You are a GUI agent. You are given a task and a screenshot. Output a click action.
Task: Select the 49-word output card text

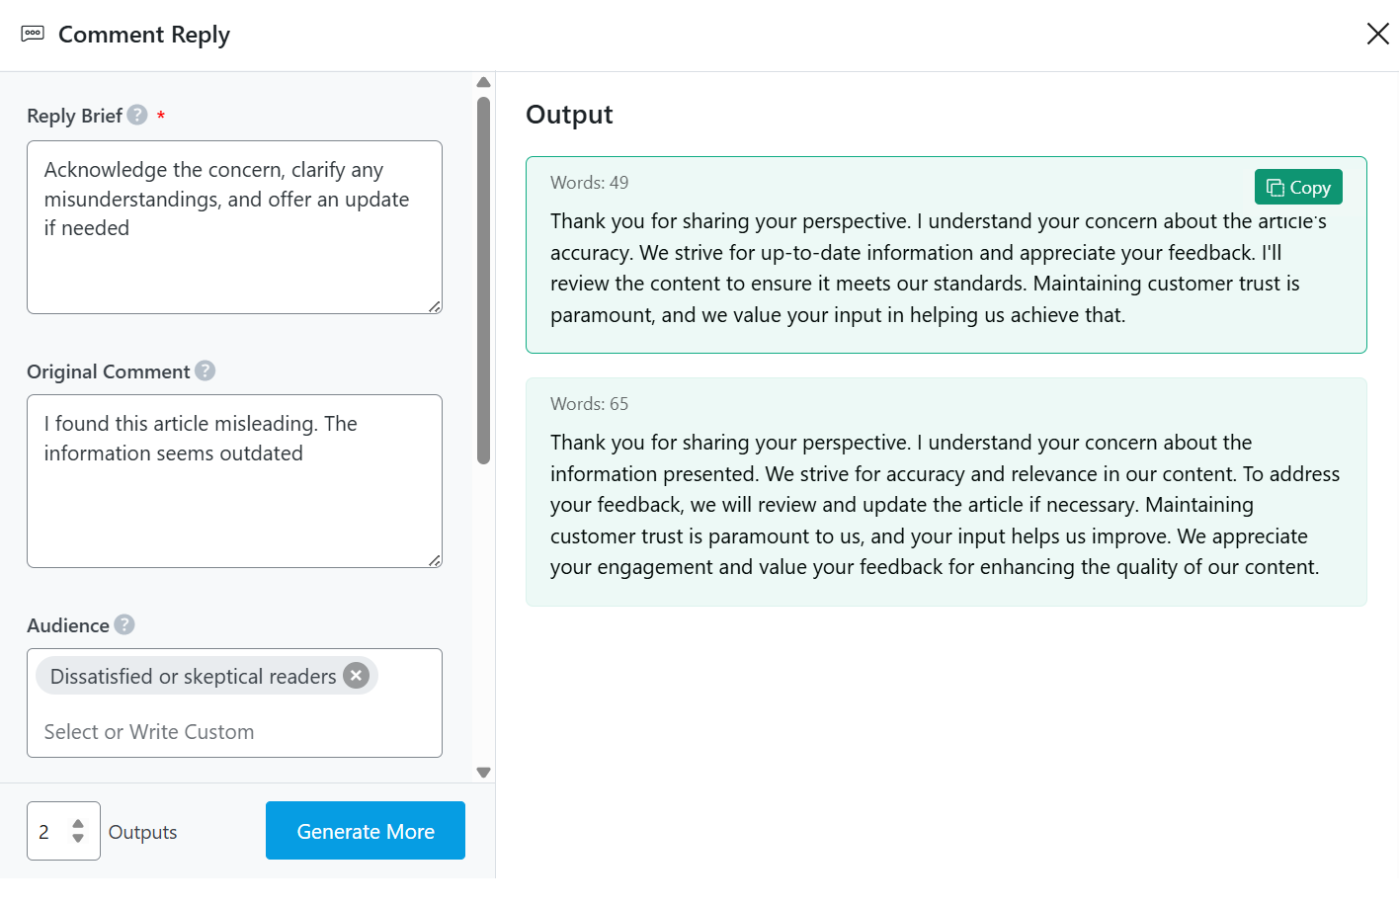click(925, 268)
